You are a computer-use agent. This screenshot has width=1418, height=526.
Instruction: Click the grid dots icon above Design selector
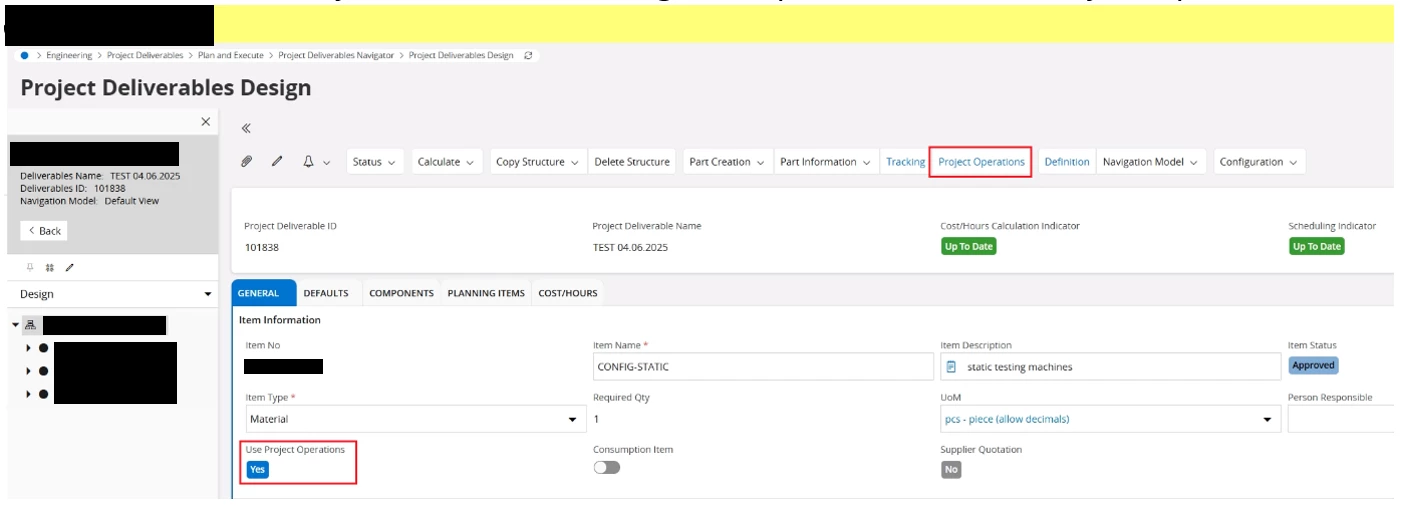50,267
